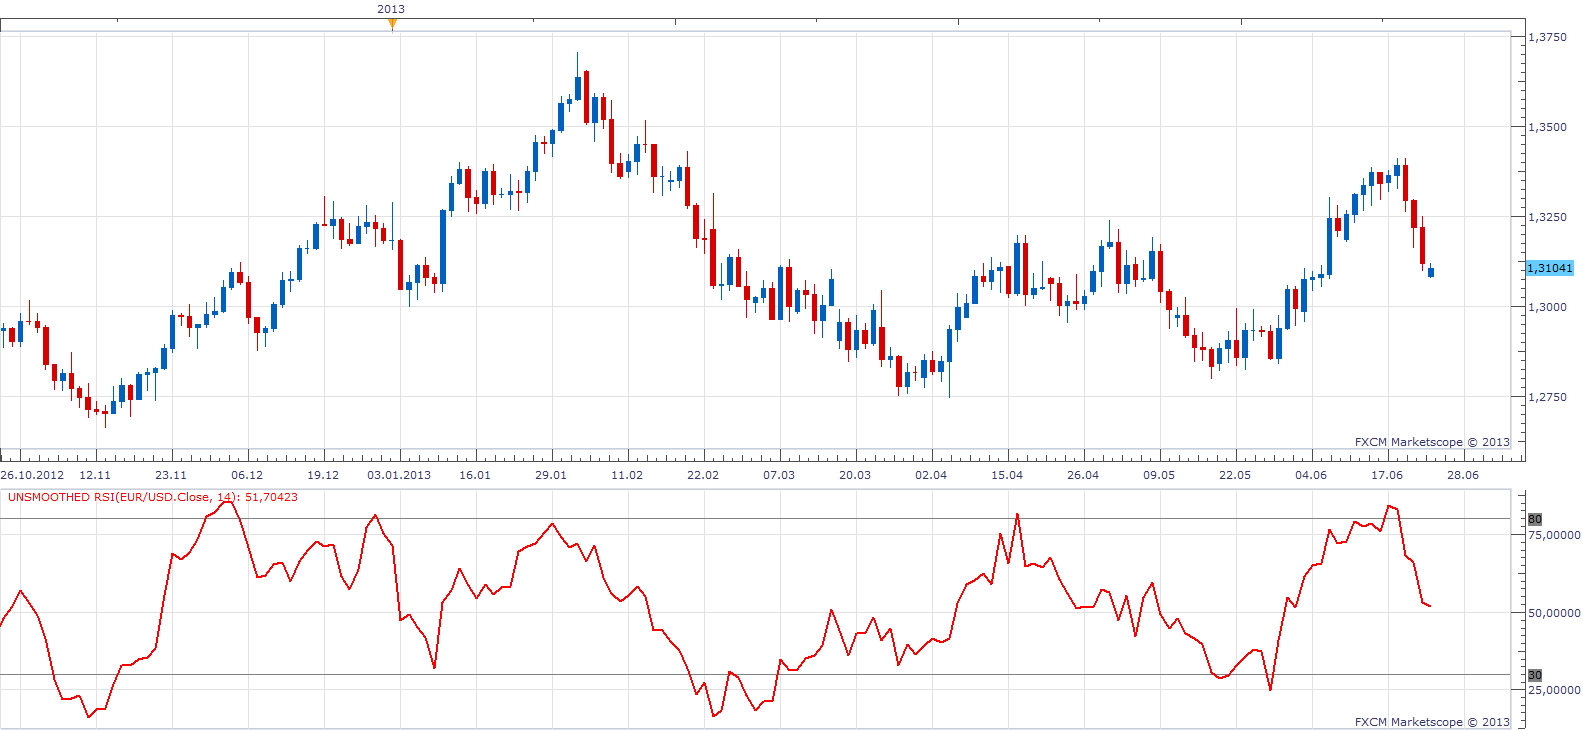The height and width of the screenshot is (730, 1583).
Task: Click the 1,3750 price axis label
Action: [x=1547, y=37]
